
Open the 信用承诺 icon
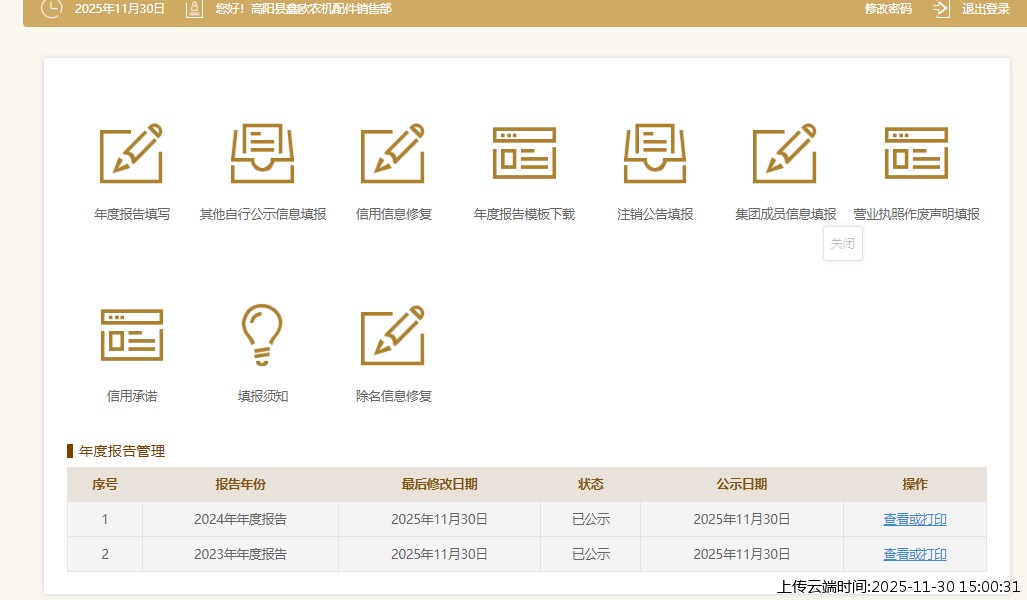point(131,335)
